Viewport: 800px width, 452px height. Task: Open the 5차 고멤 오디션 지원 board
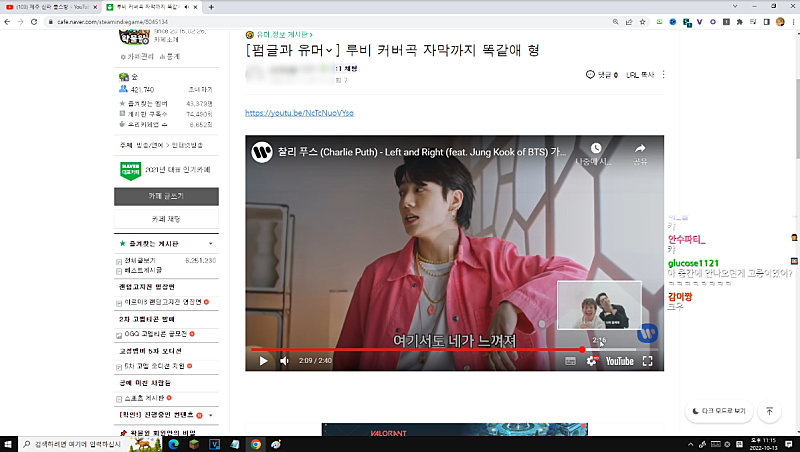pos(154,366)
